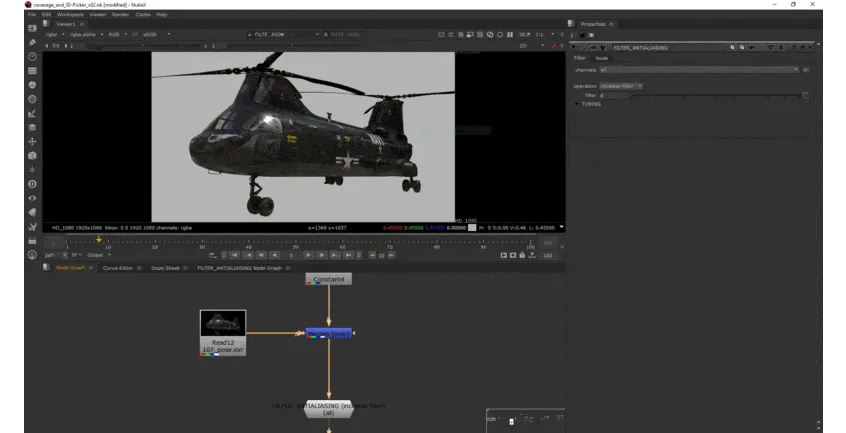
Task: Open the Views eye icon in toolbar
Action: 32,198
